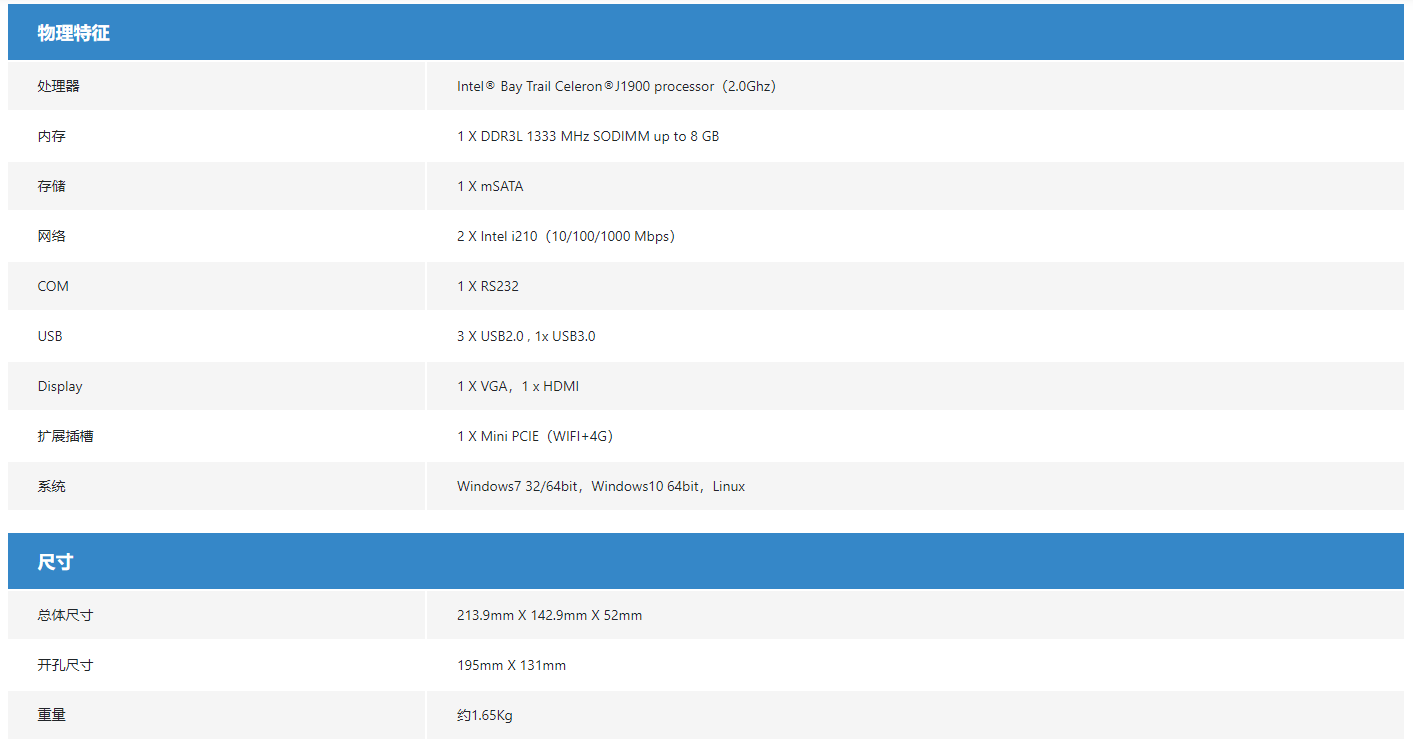This screenshot has height=748, width=1413.
Task: Select the 1 X RS232 value
Action: pos(488,286)
